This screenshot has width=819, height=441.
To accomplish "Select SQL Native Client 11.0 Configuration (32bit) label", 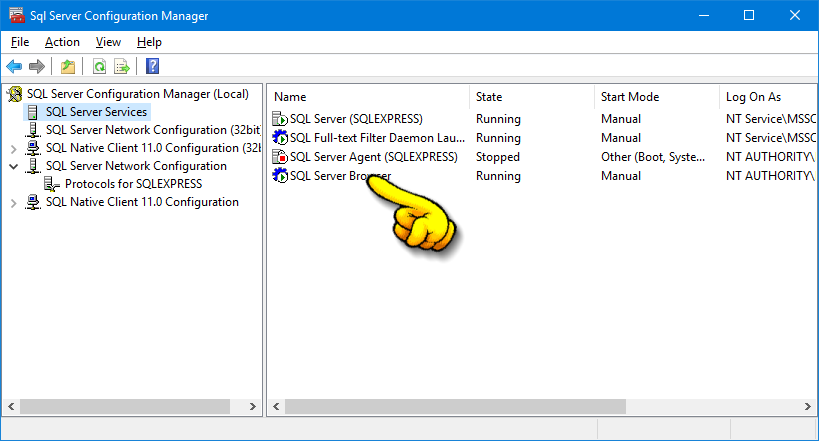I will [153, 148].
